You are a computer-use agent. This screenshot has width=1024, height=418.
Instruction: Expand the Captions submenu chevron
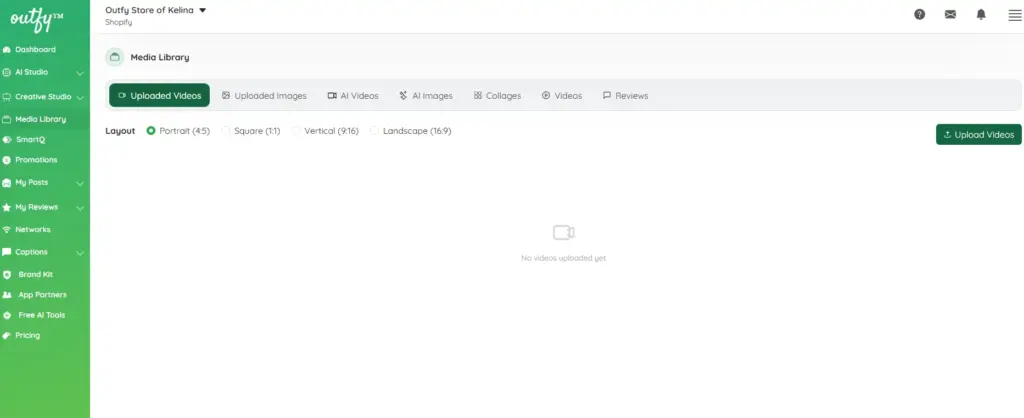[x=80, y=253]
